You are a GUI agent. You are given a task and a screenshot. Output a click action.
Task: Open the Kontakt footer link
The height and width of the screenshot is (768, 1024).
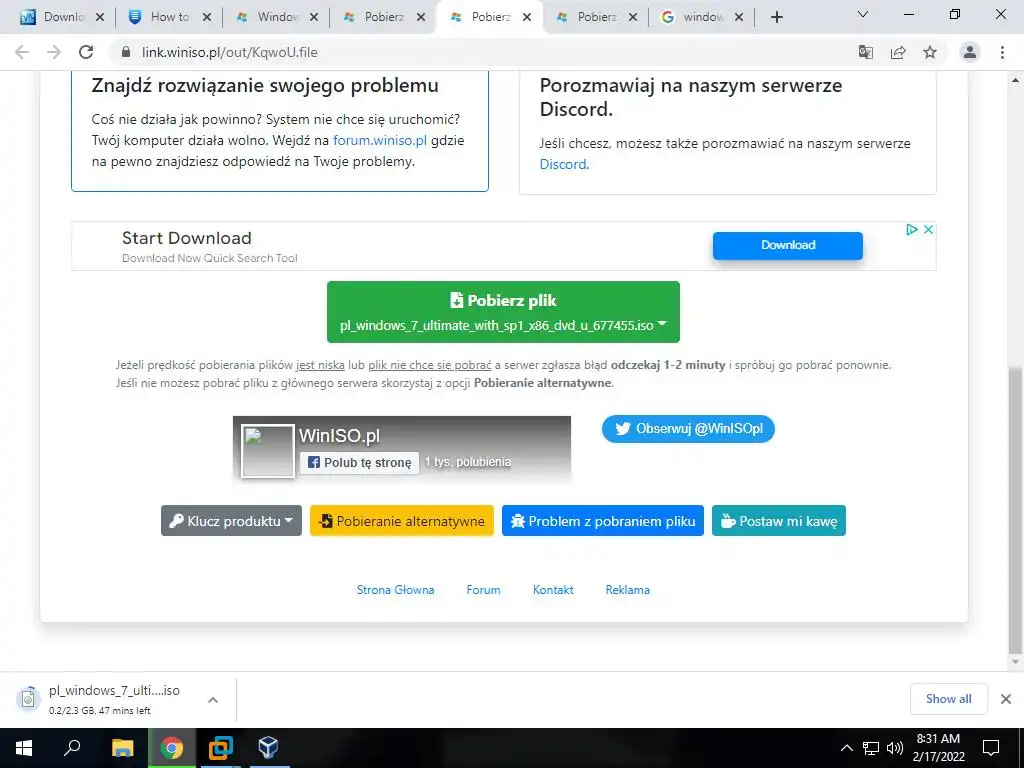click(553, 590)
